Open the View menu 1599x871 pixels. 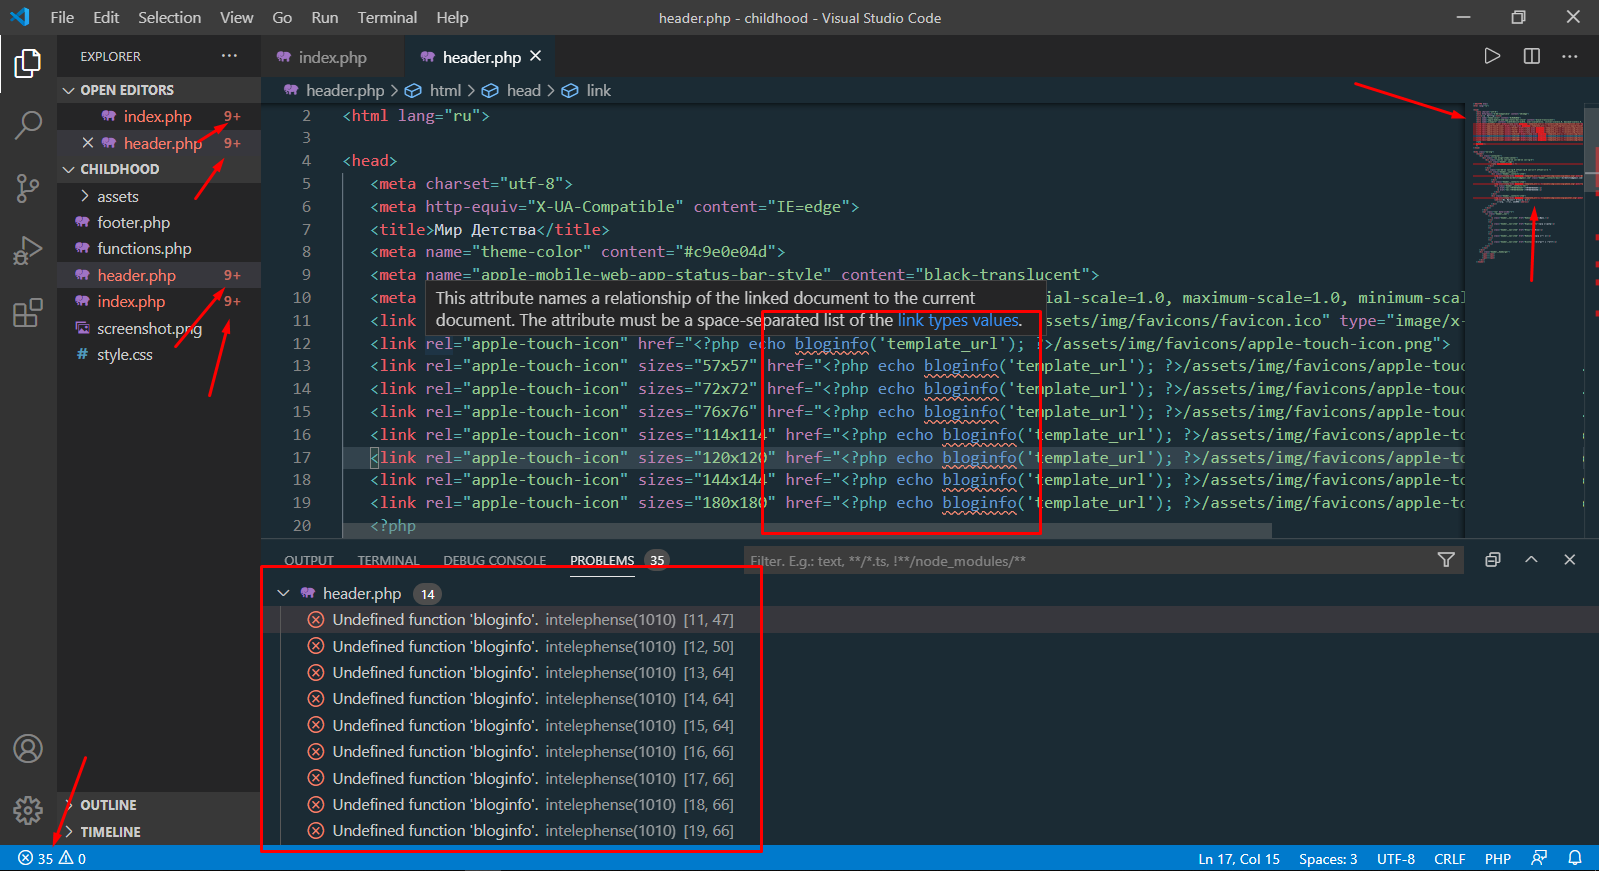(x=237, y=17)
